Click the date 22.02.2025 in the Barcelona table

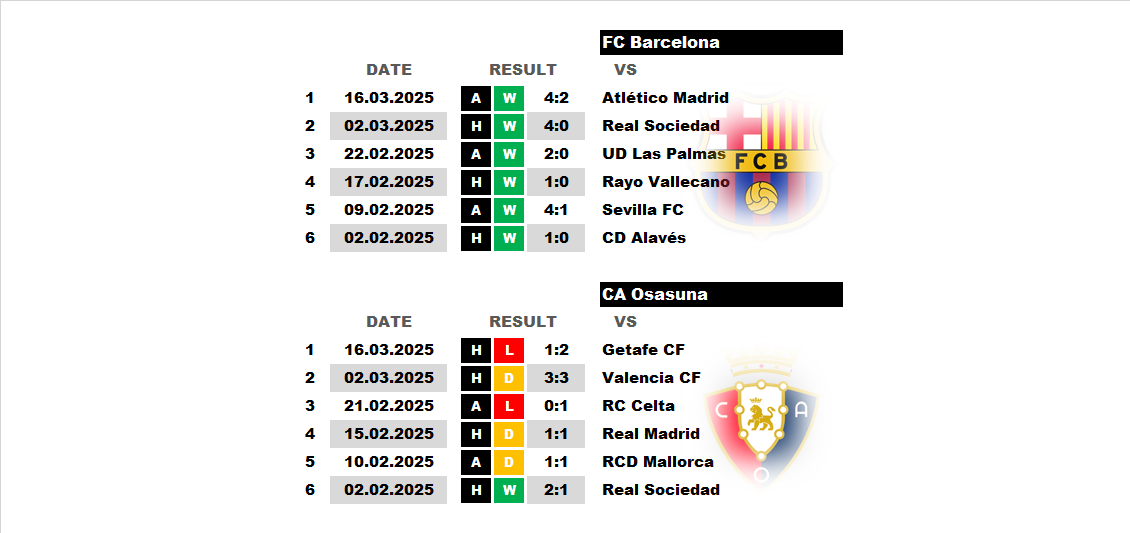(x=389, y=154)
